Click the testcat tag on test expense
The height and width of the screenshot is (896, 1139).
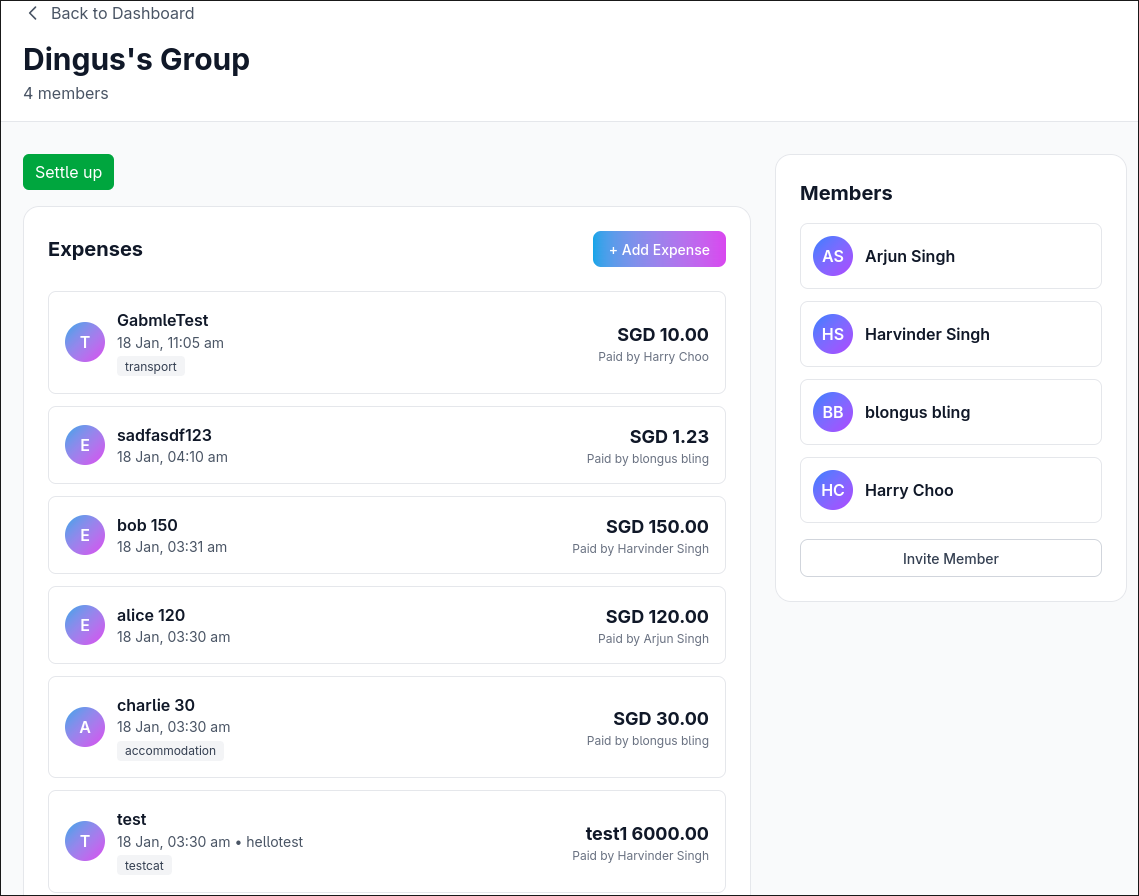click(144, 865)
